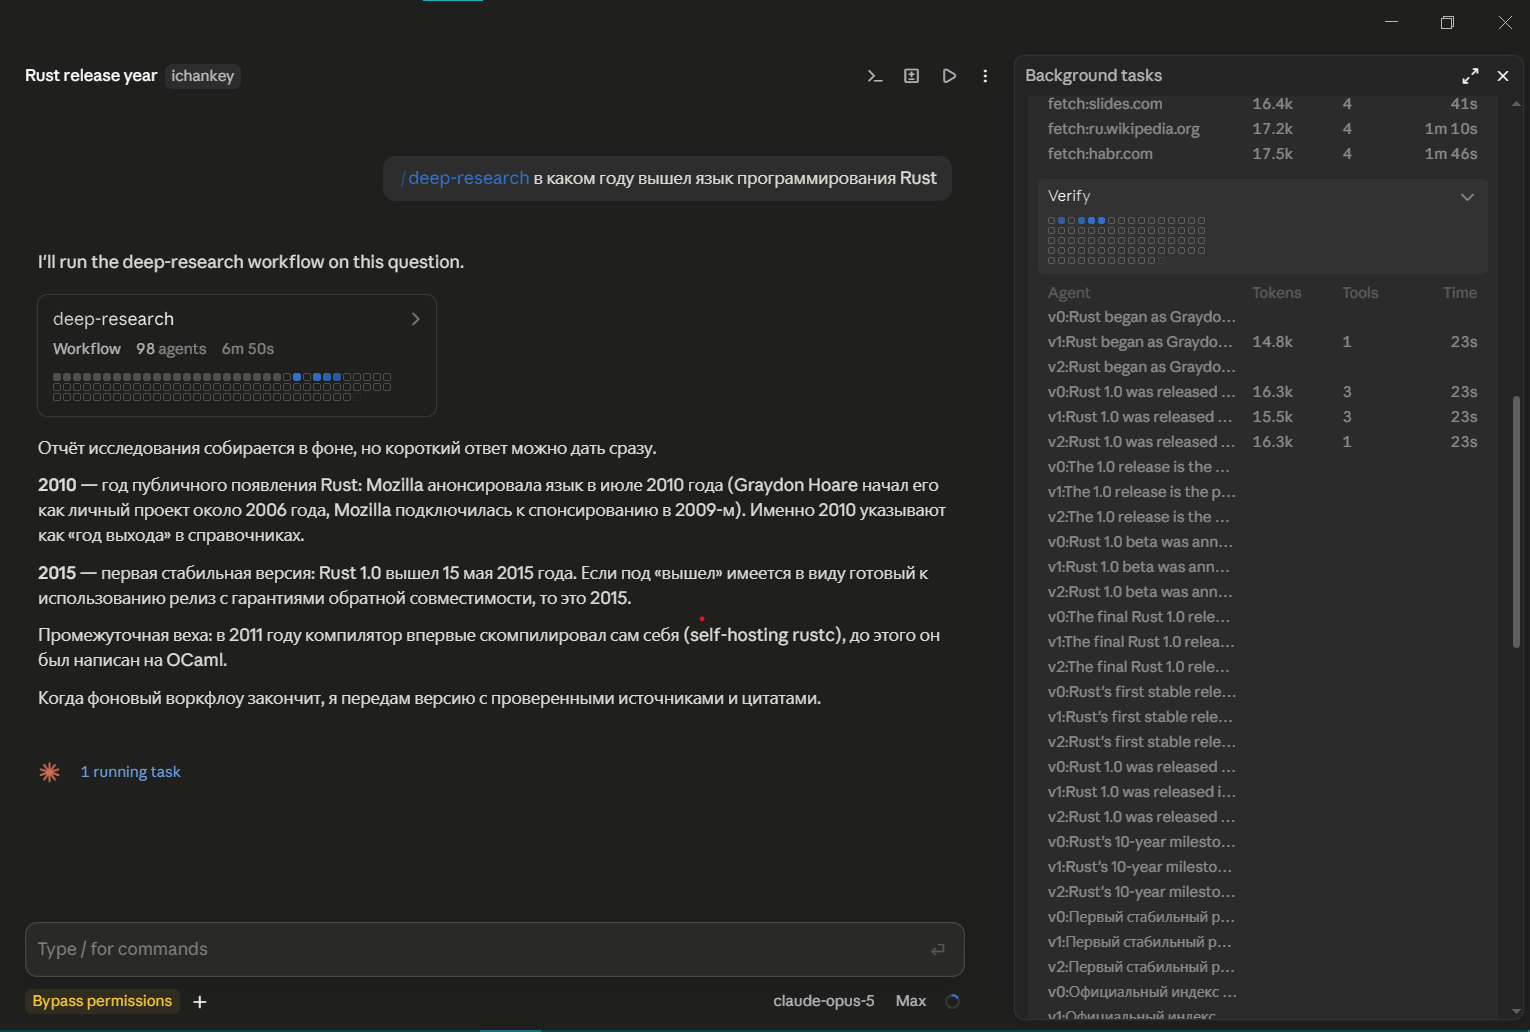Select the v0:Rust 1.0 beta was ann… row
Screen dimensions: 1530x1032
point(1263,542)
